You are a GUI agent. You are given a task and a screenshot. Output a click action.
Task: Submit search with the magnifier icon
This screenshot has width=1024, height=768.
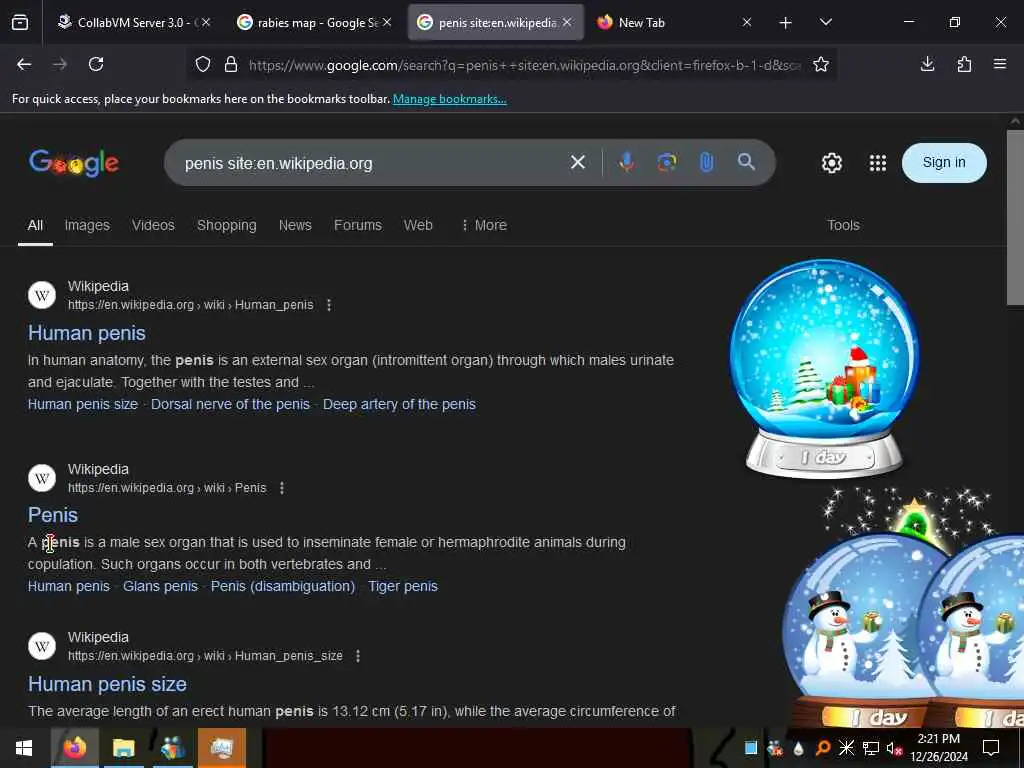pos(746,162)
